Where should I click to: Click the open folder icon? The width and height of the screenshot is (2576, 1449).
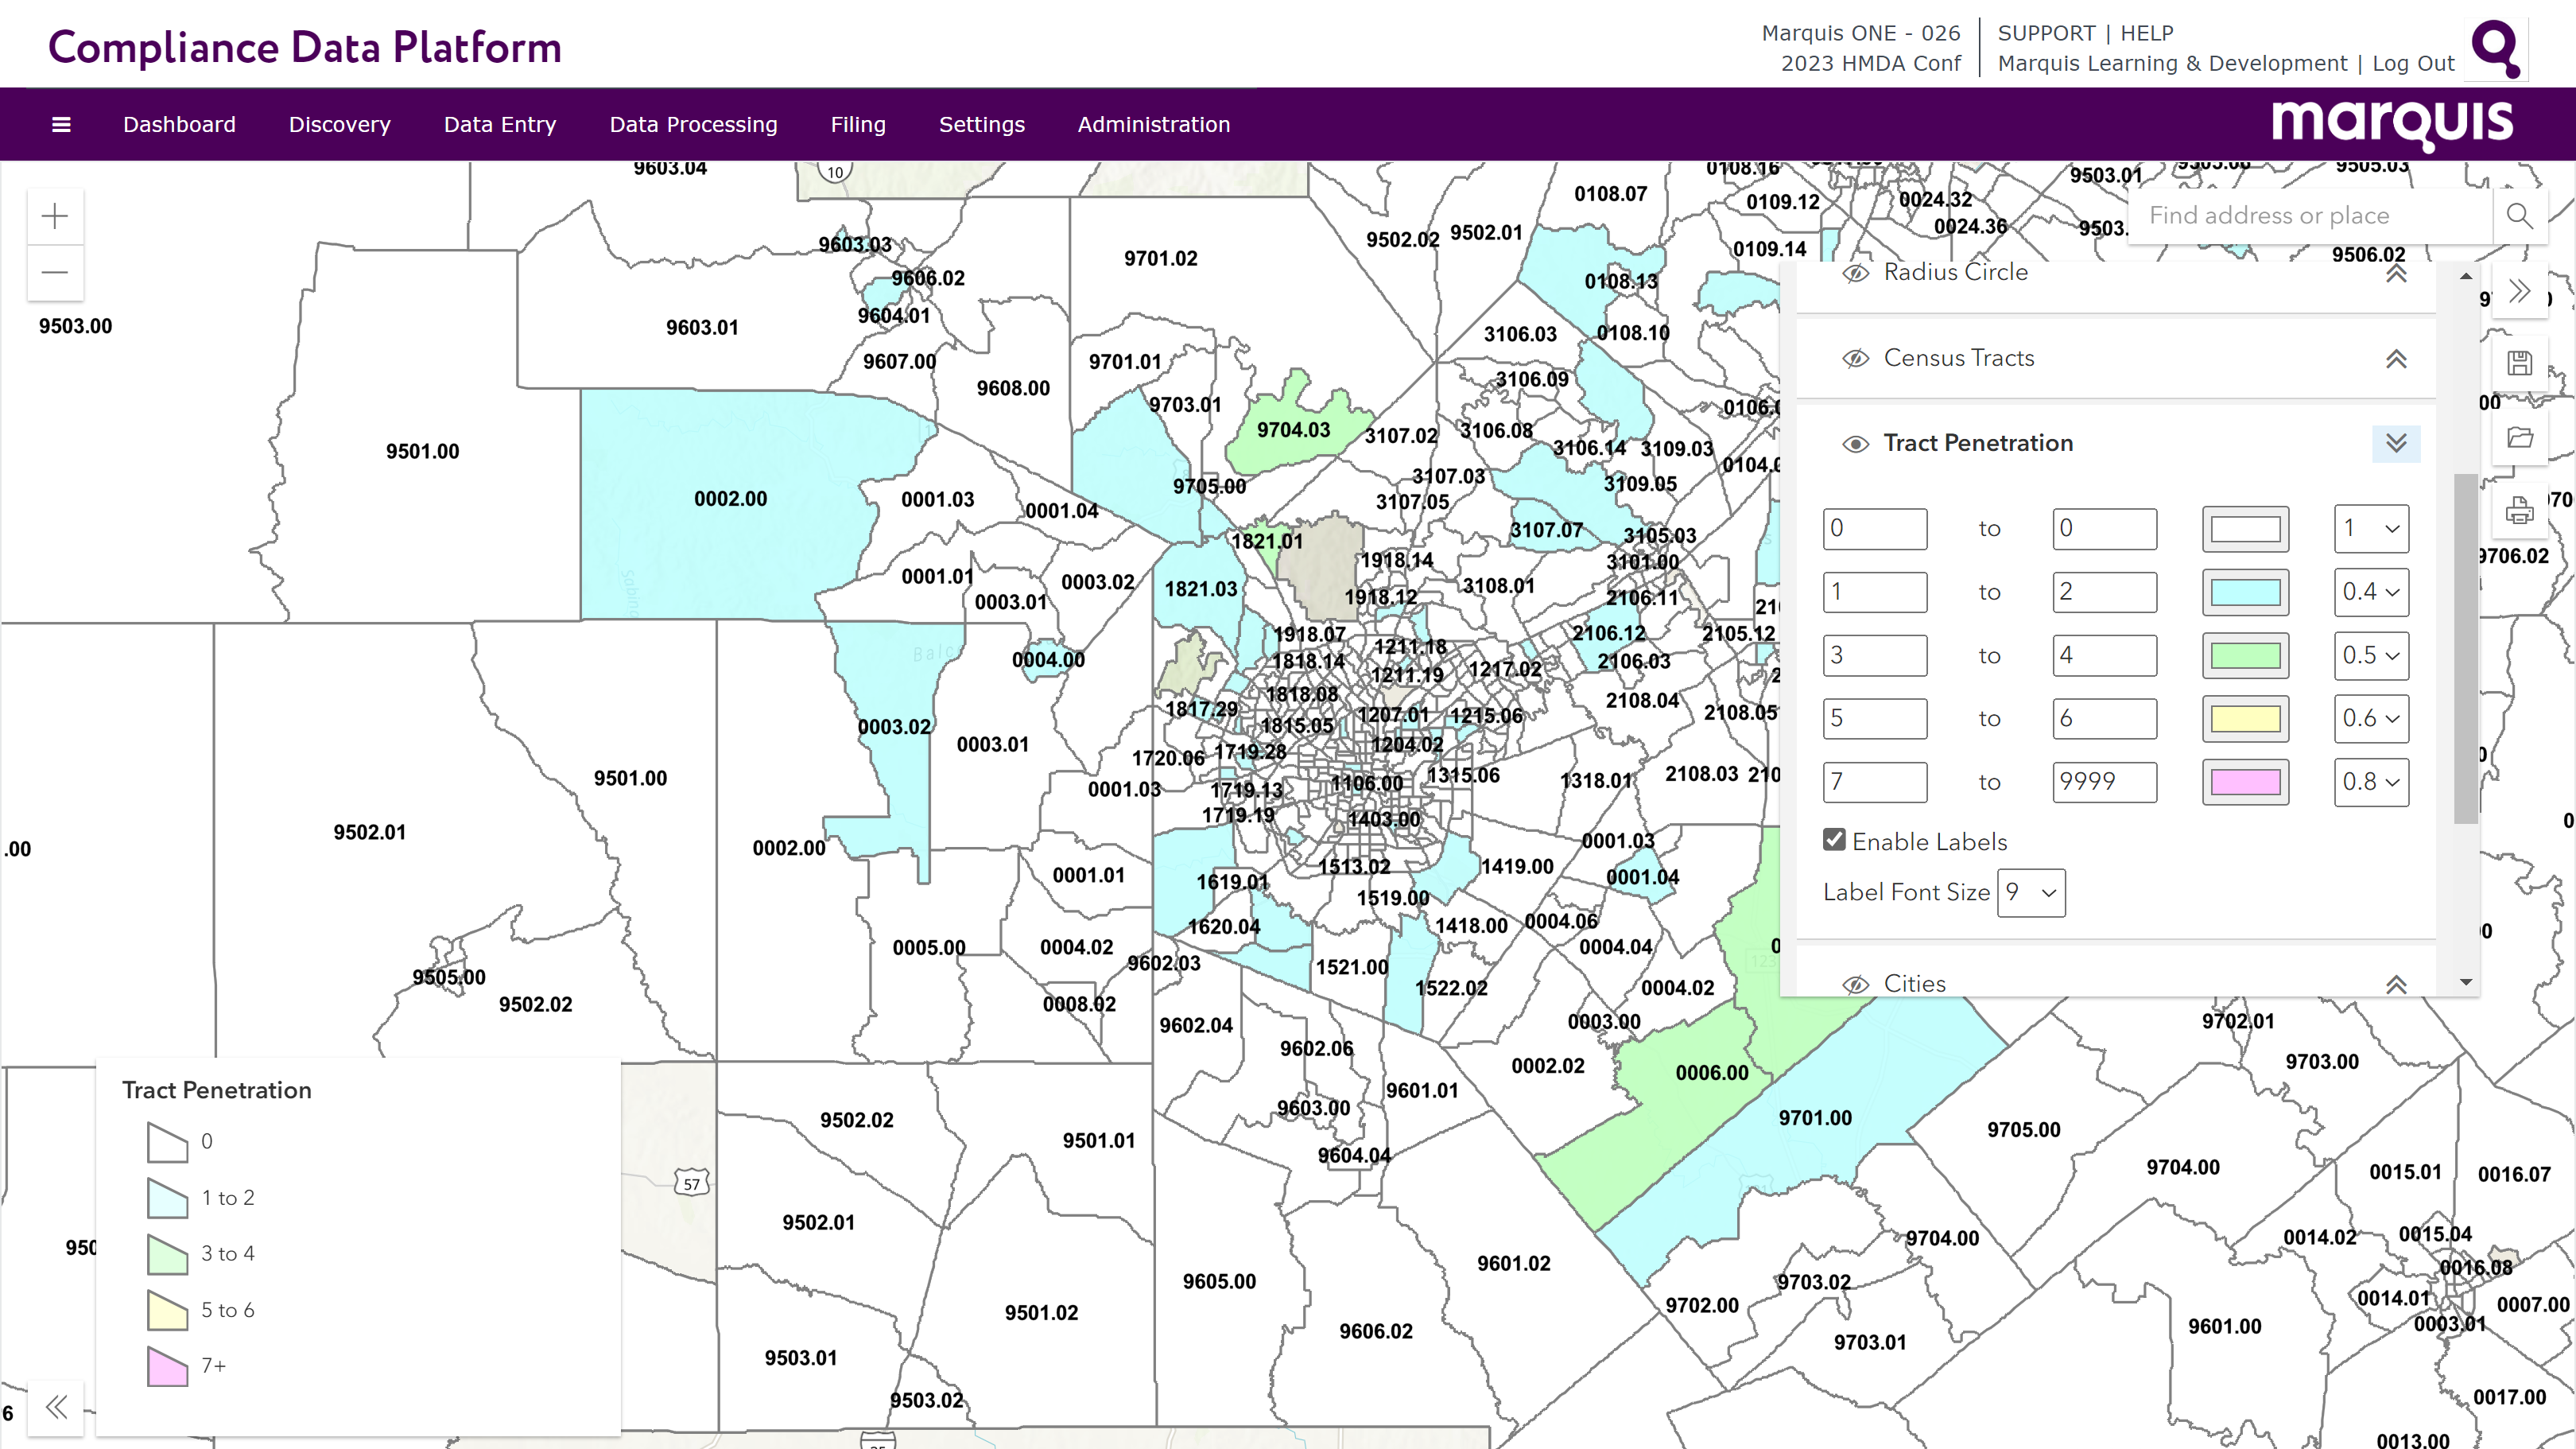click(x=2519, y=438)
